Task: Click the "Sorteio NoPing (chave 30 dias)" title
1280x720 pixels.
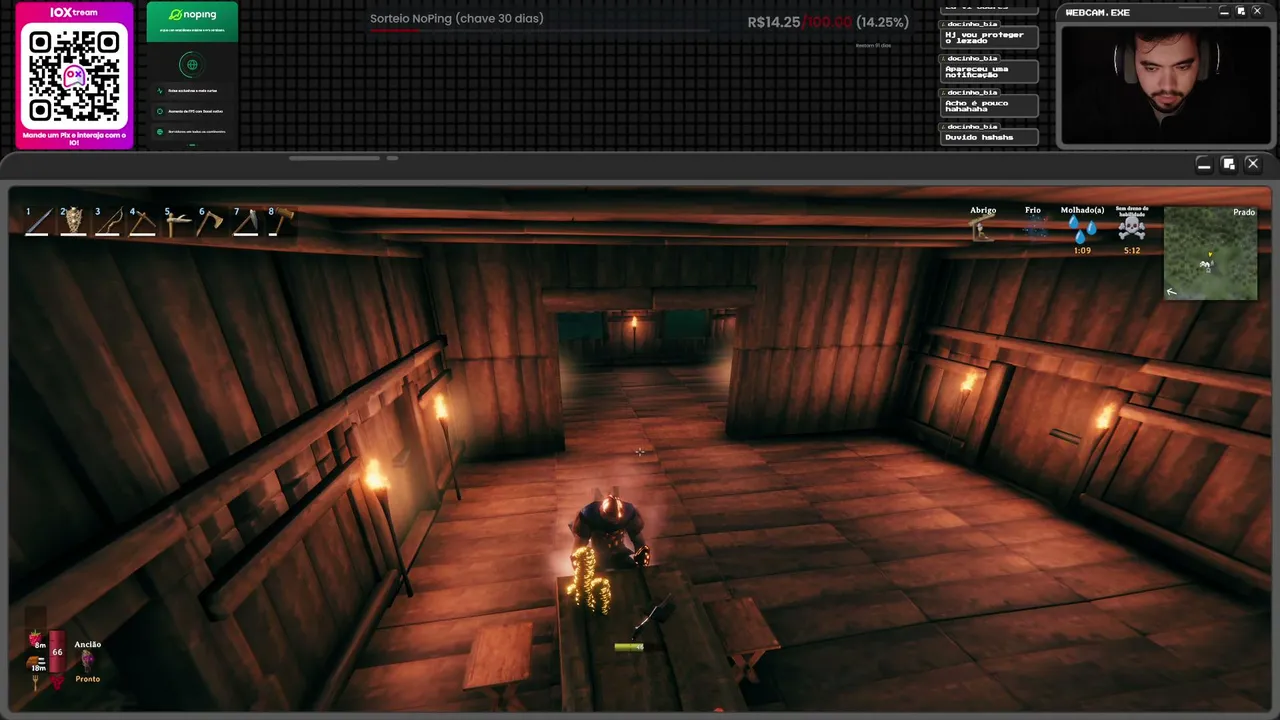Action: pyautogui.click(x=457, y=18)
